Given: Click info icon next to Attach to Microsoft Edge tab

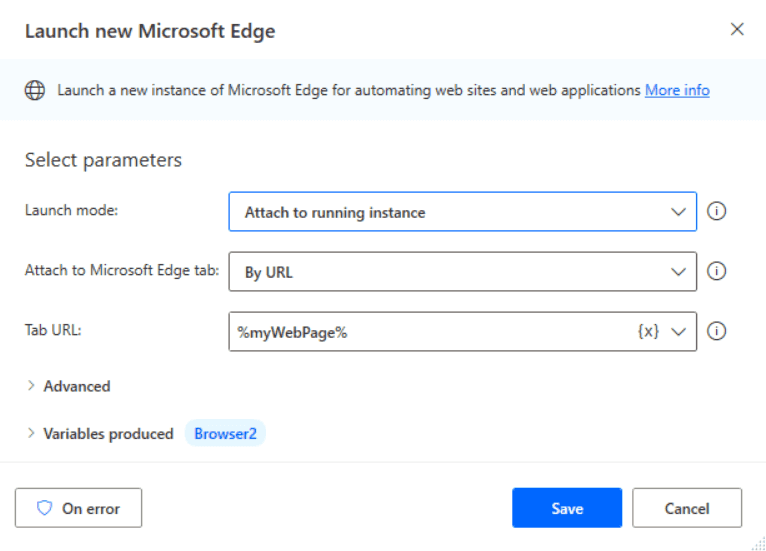Looking at the screenshot, I should point(716,271).
